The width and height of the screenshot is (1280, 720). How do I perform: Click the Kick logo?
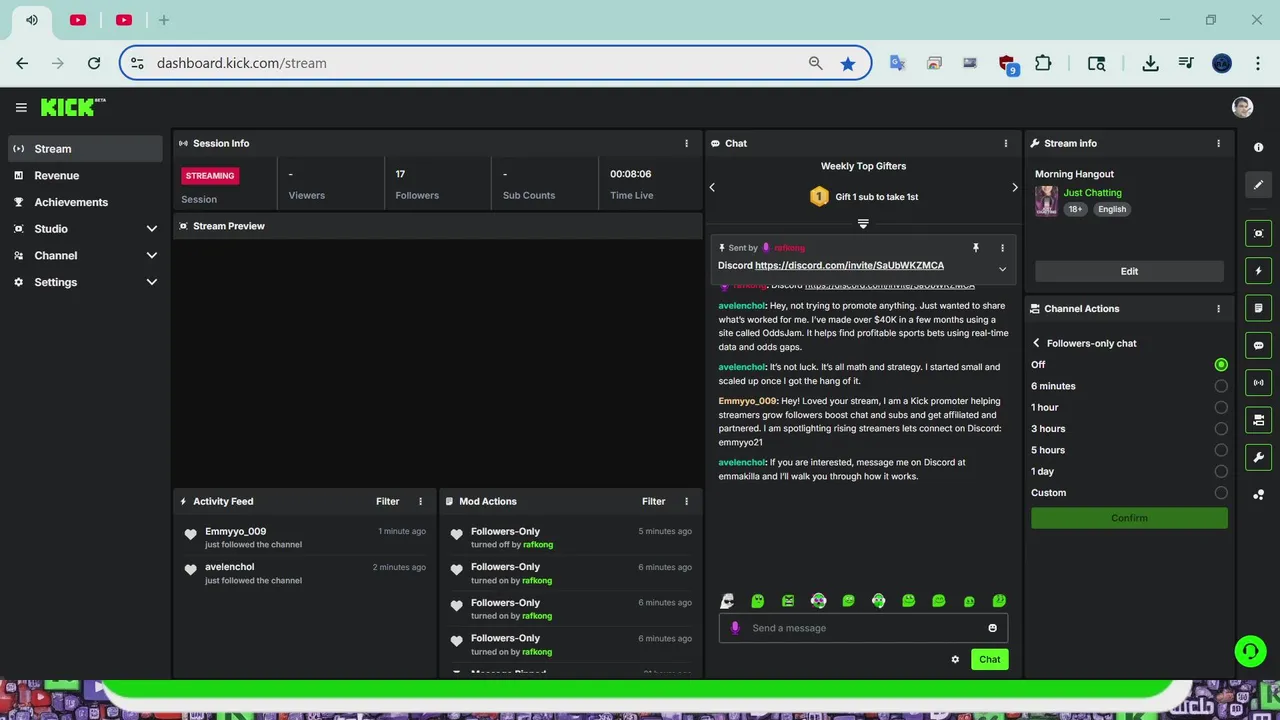[72, 107]
